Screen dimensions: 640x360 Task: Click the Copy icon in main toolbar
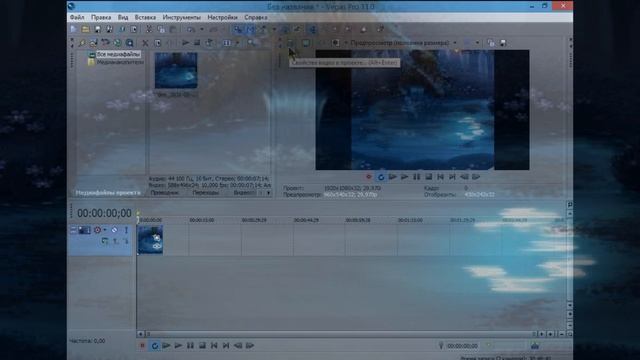click(161, 29)
